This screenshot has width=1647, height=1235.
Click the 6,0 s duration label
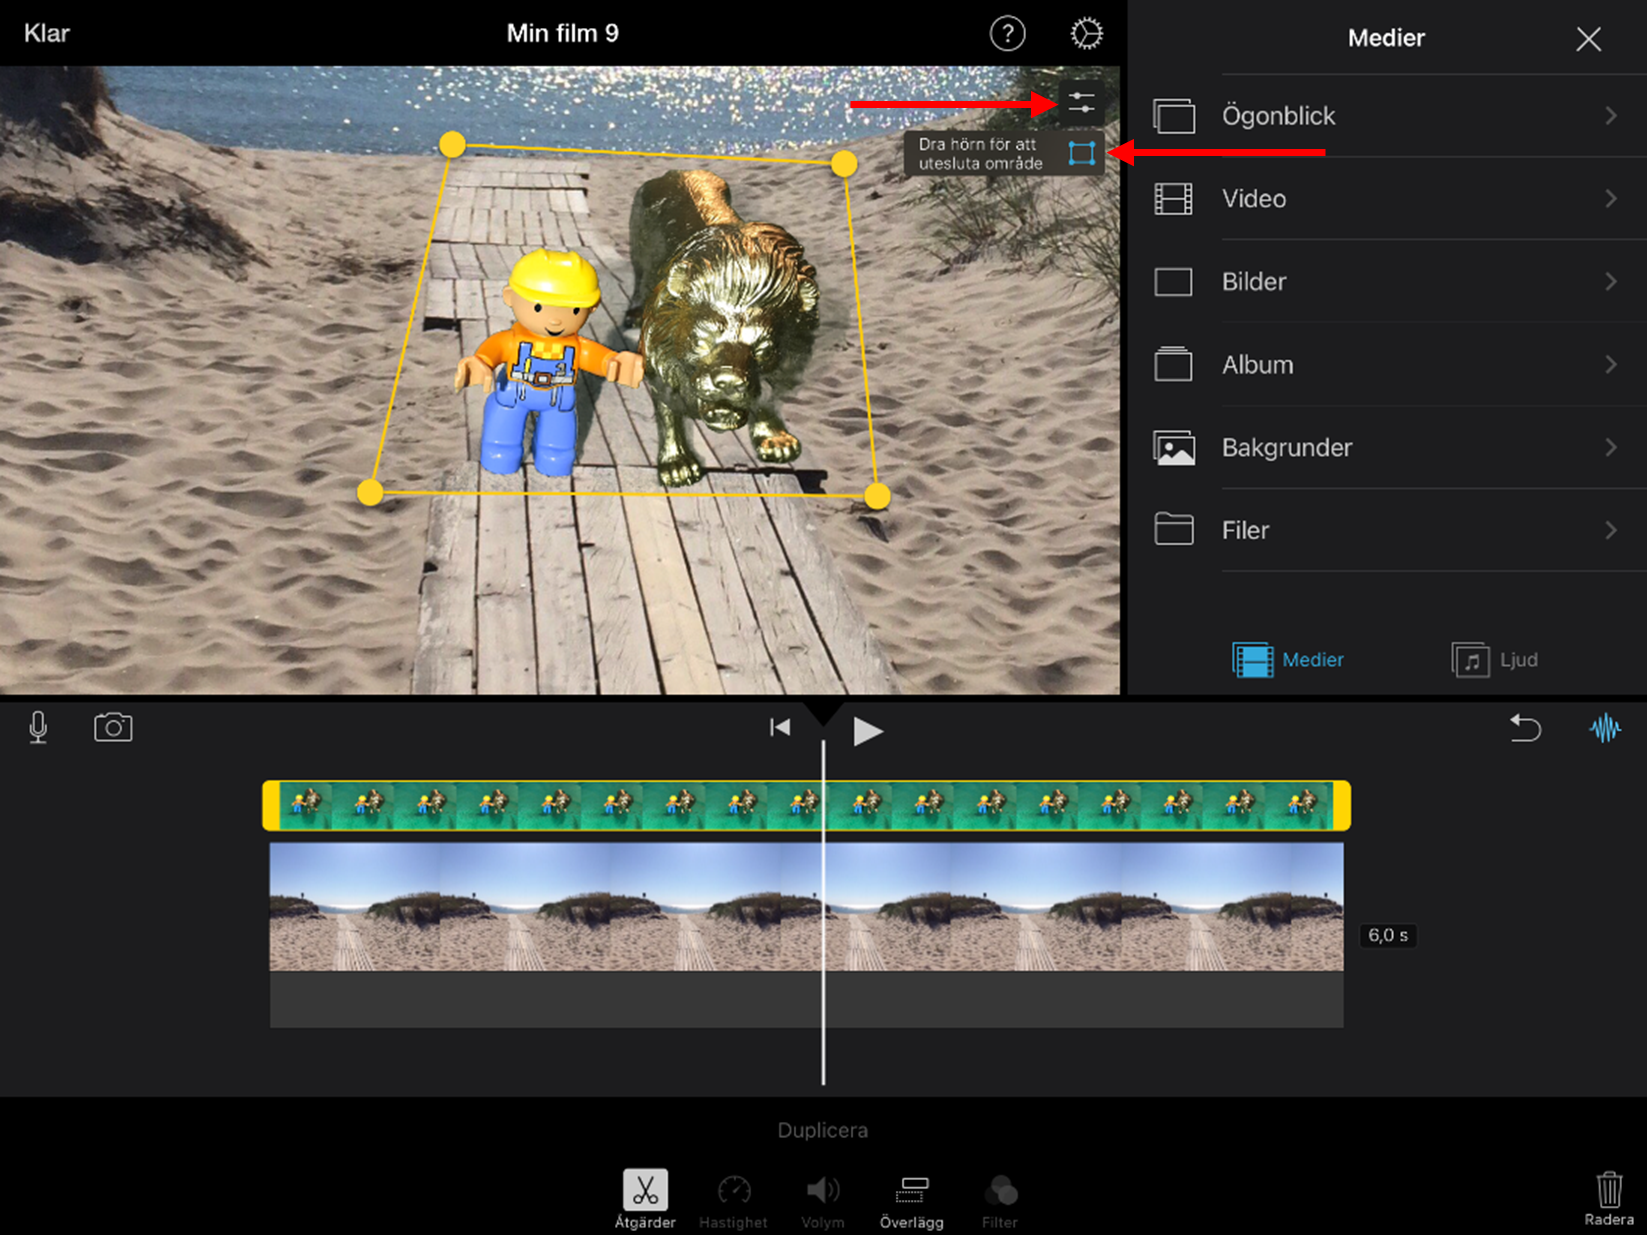[x=1388, y=935]
